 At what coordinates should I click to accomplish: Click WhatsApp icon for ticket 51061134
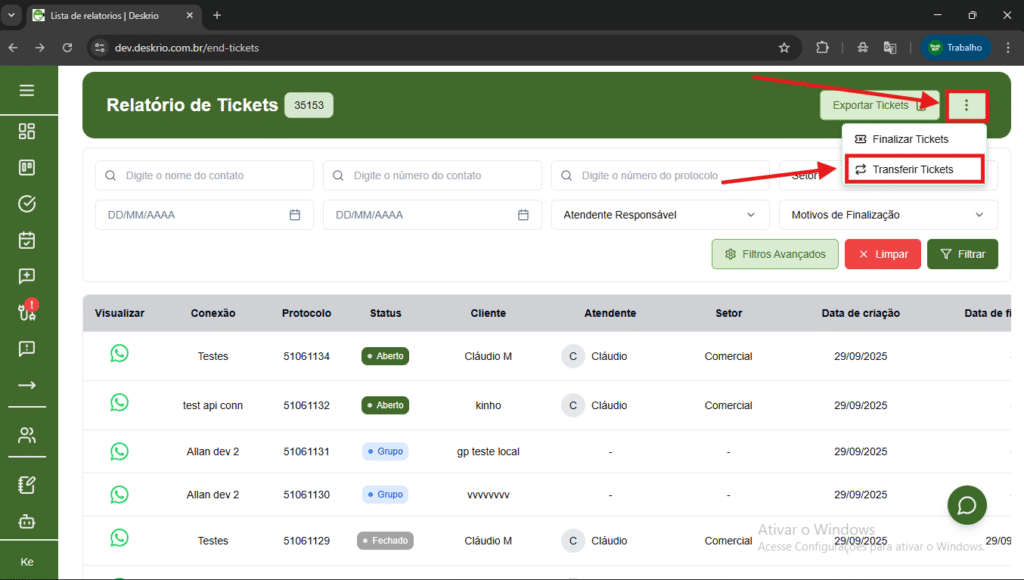[119, 353]
